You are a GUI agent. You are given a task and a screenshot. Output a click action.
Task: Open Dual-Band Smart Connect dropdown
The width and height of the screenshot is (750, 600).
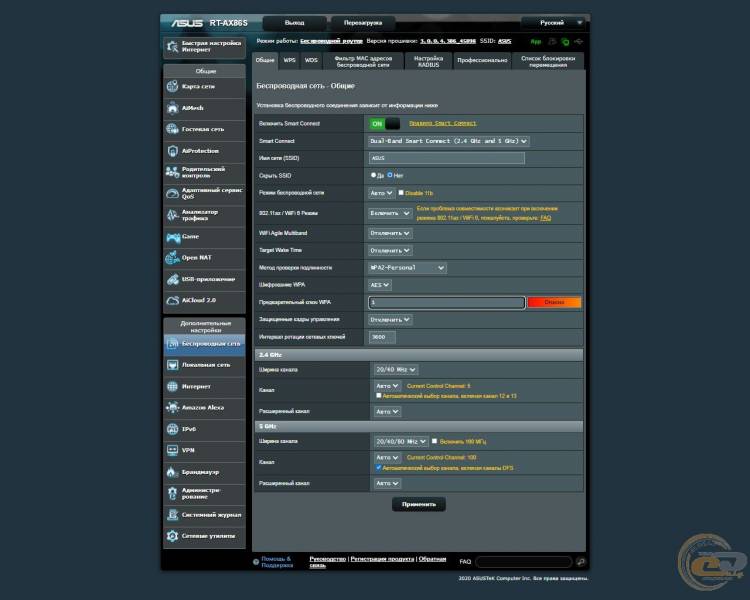[449, 141]
